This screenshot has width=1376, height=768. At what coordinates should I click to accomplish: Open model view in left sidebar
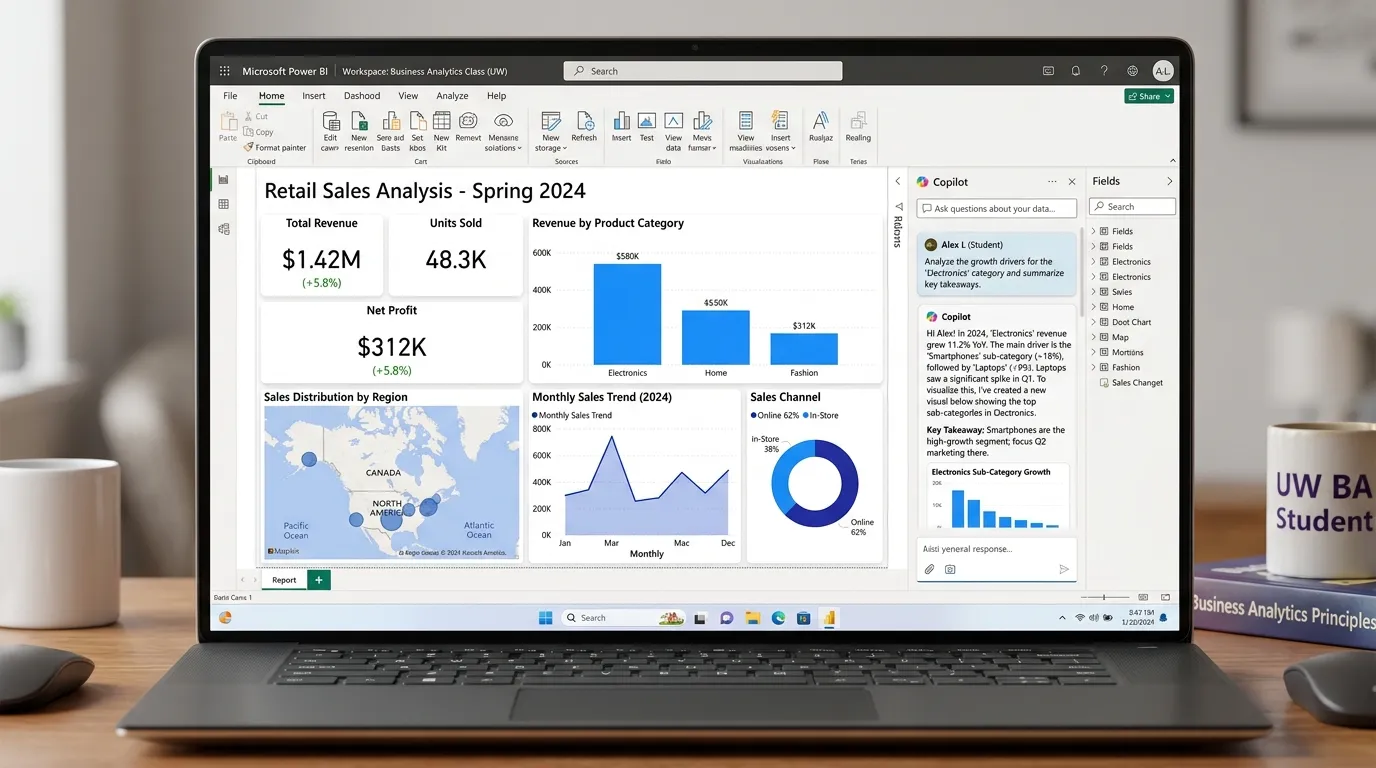tap(224, 229)
